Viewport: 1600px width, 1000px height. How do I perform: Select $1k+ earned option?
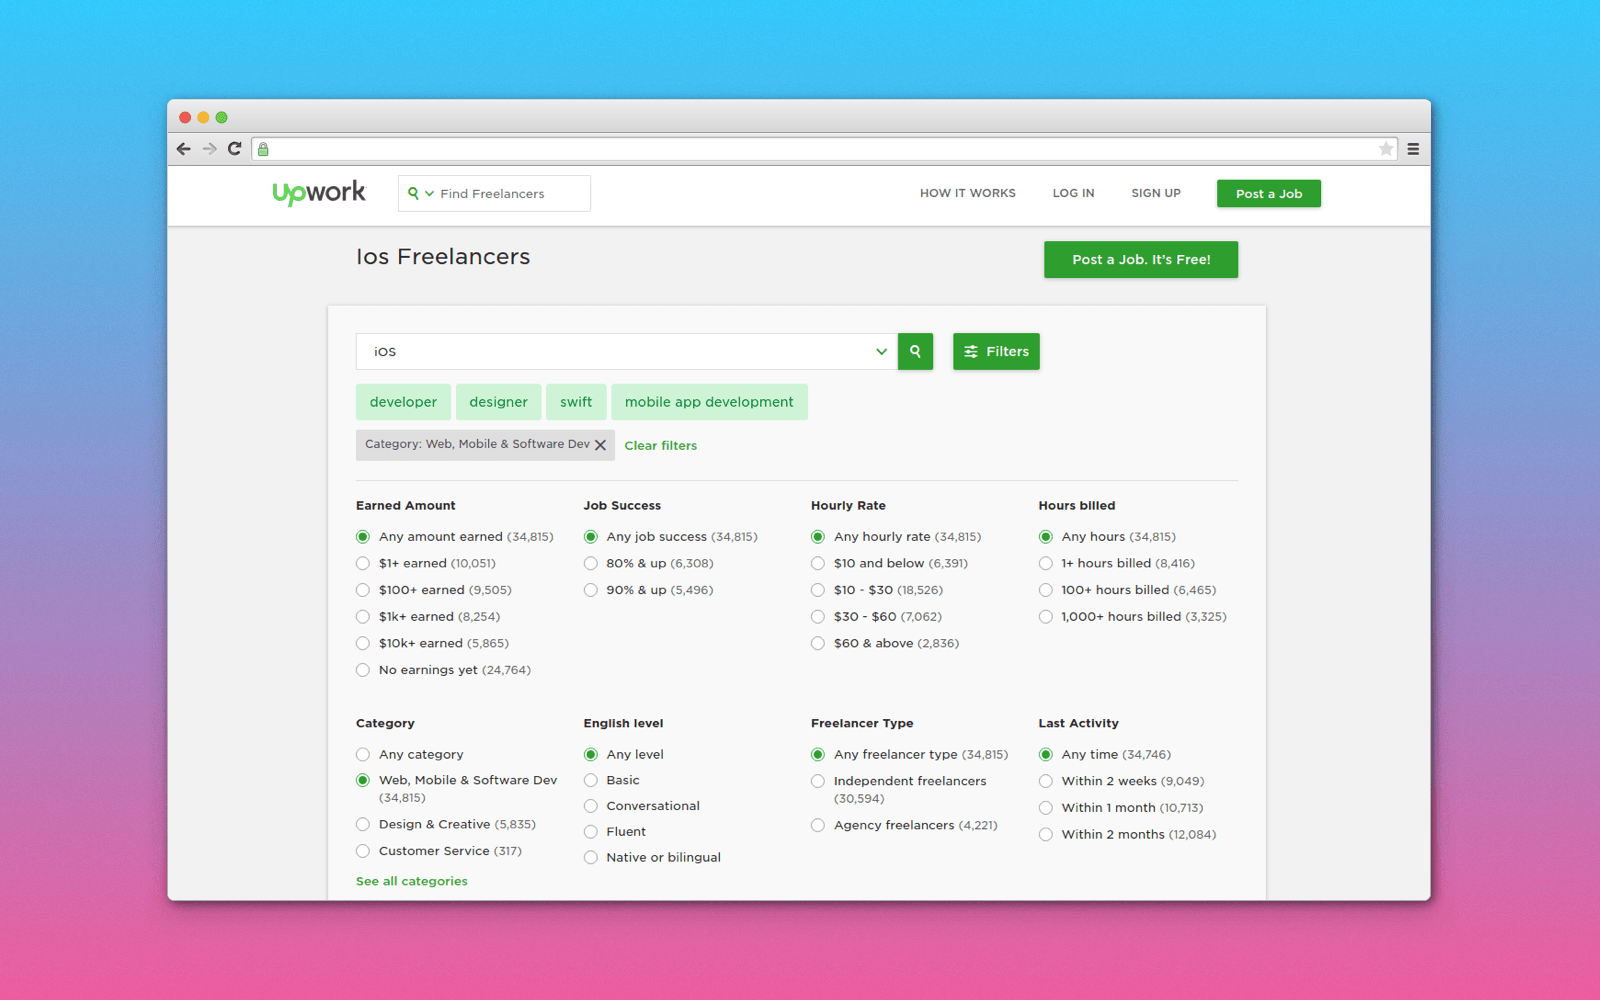click(363, 617)
